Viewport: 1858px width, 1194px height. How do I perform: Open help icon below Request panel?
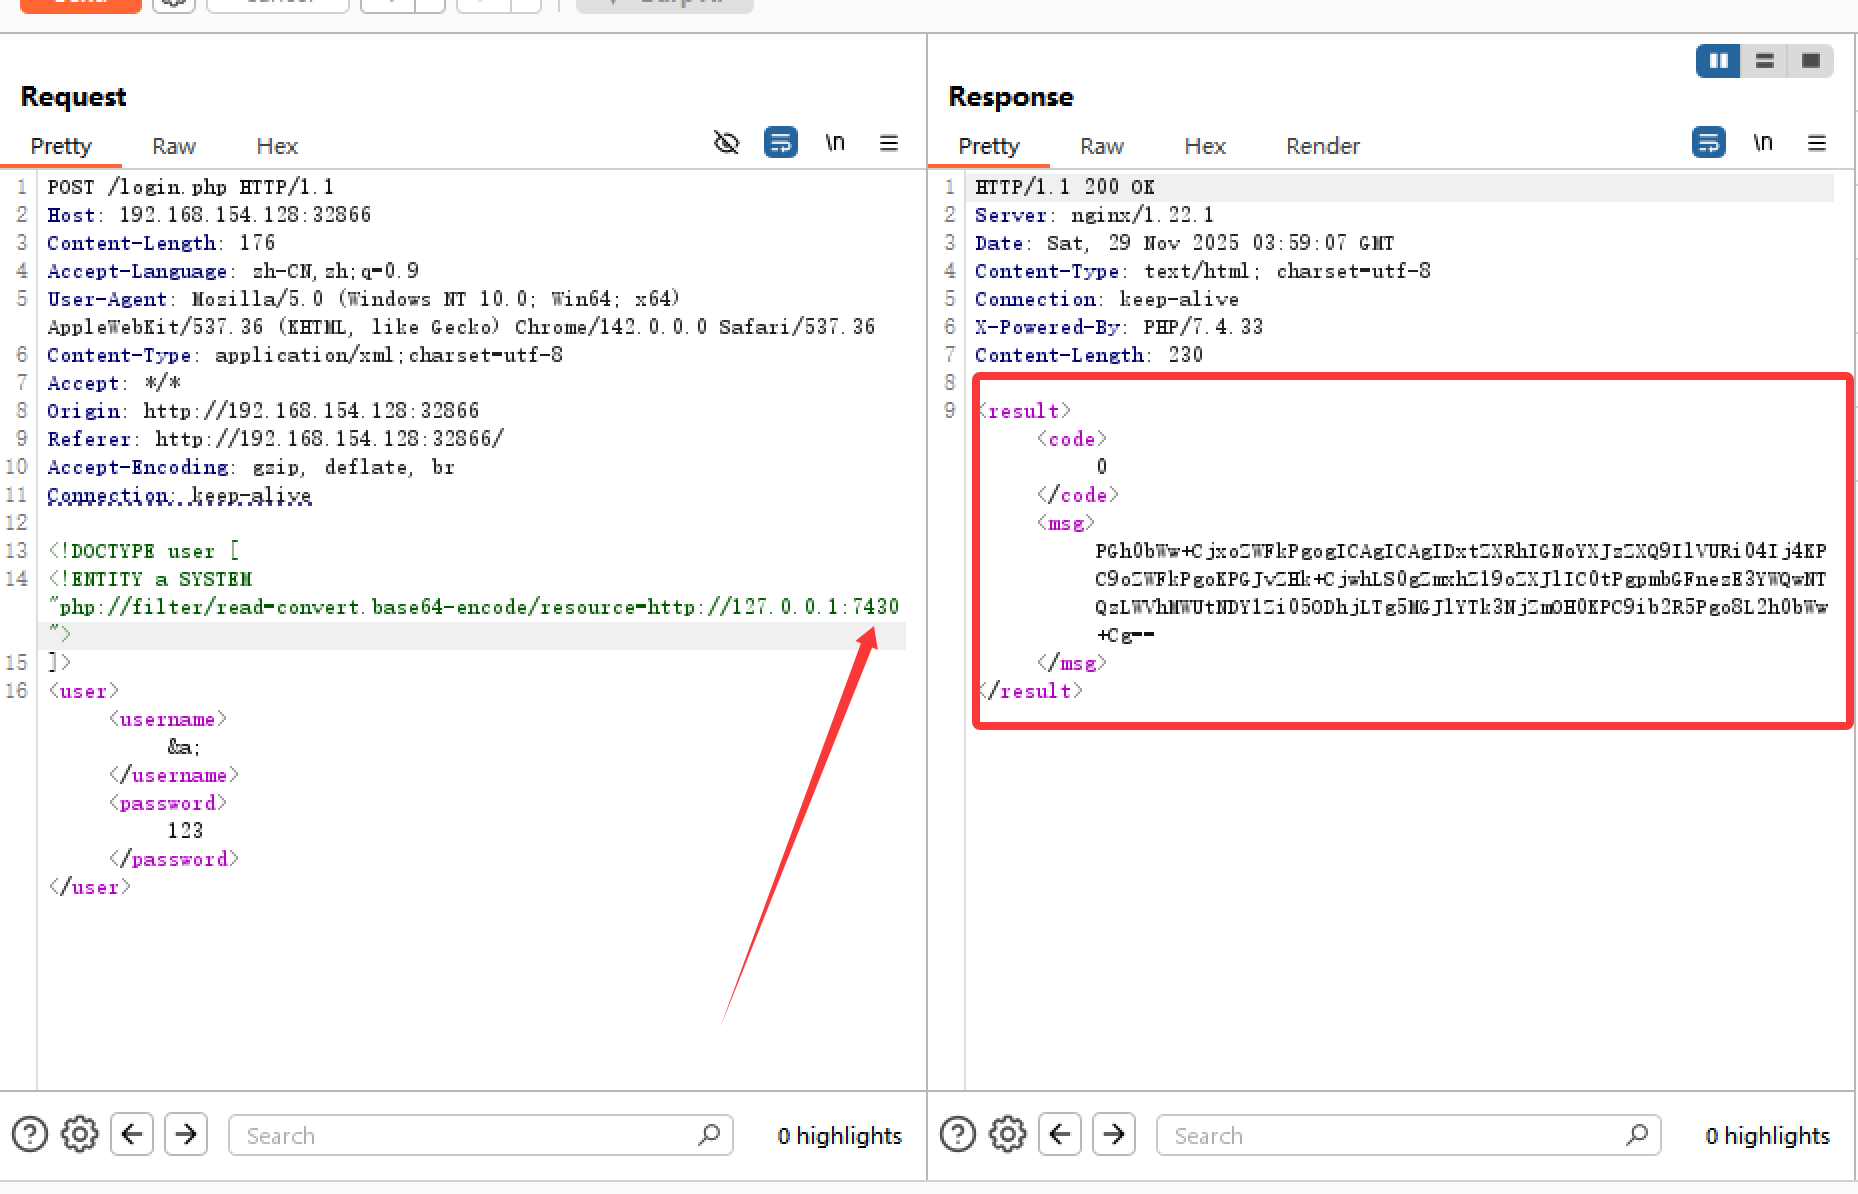30,1135
